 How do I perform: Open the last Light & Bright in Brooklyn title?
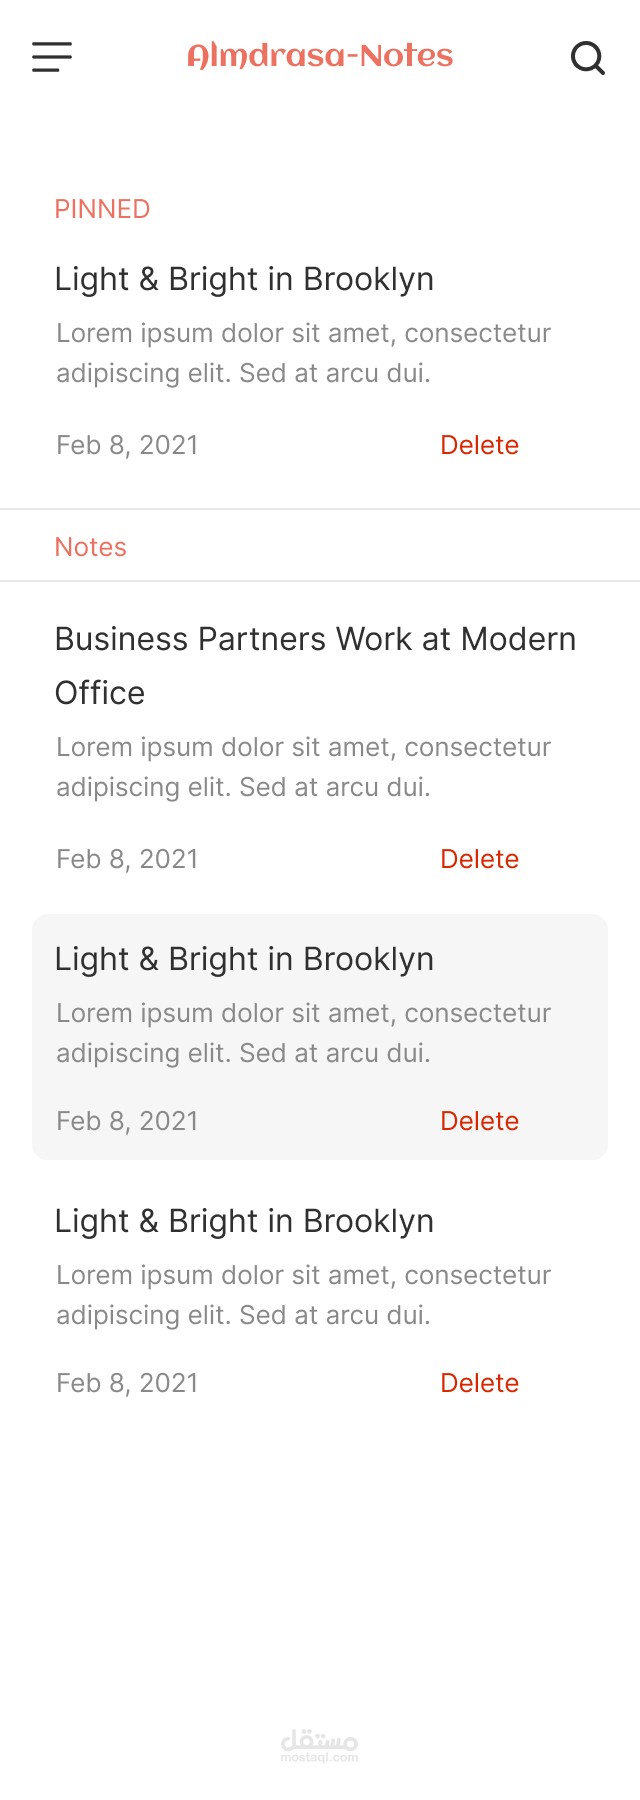point(244,1221)
